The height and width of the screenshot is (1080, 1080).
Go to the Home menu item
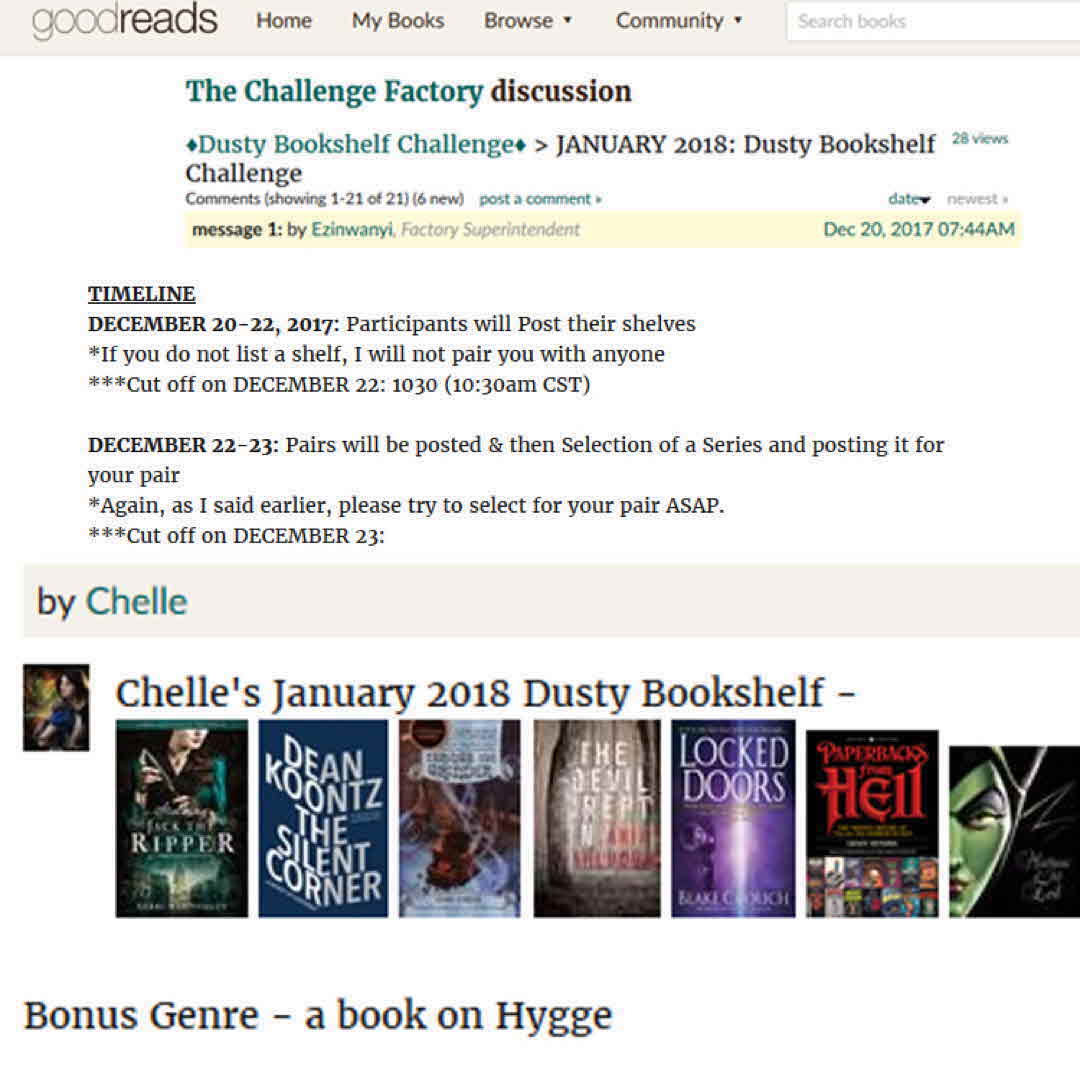click(x=284, y=21)
